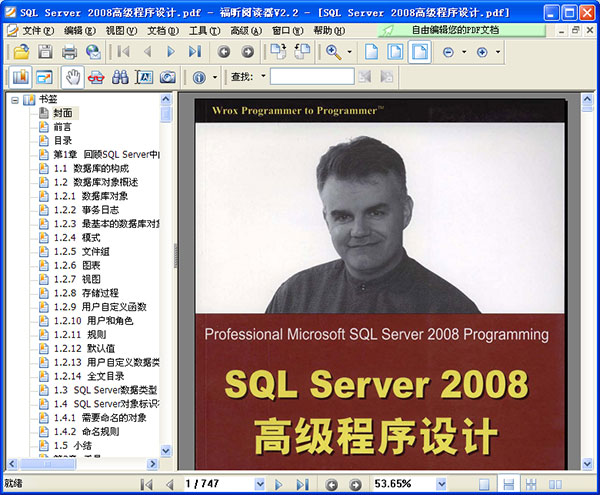Image resolution: width=600 pixels, height=495 pixels.
Task: Select the 前言 bookmark
Action: point(62,127)
